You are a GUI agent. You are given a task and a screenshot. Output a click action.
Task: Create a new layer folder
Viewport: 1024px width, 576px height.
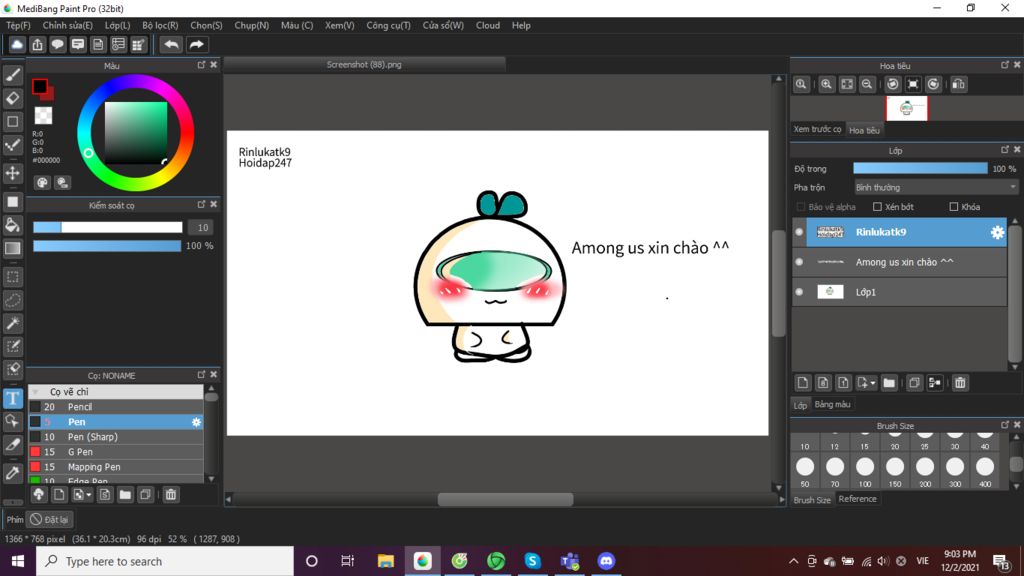coord(889,383)
